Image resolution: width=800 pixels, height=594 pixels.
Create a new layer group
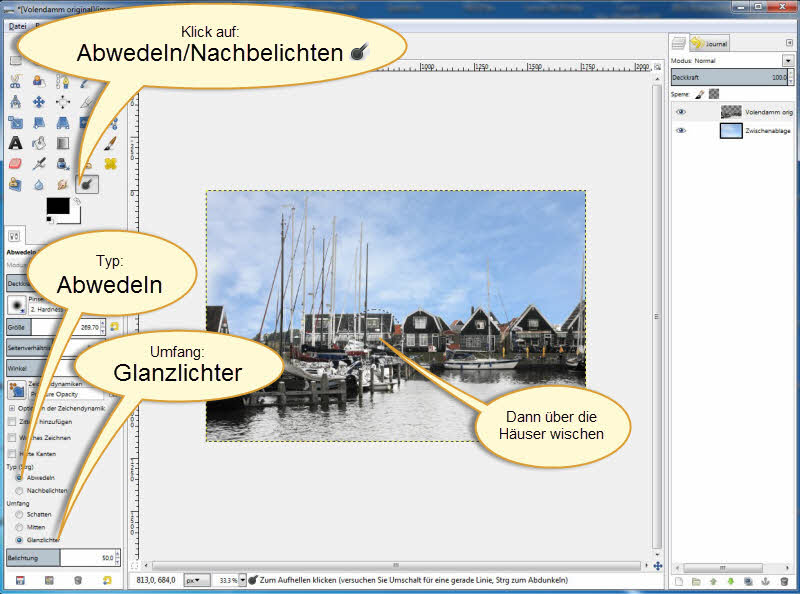pyautogui.click(x=696, y=581)
